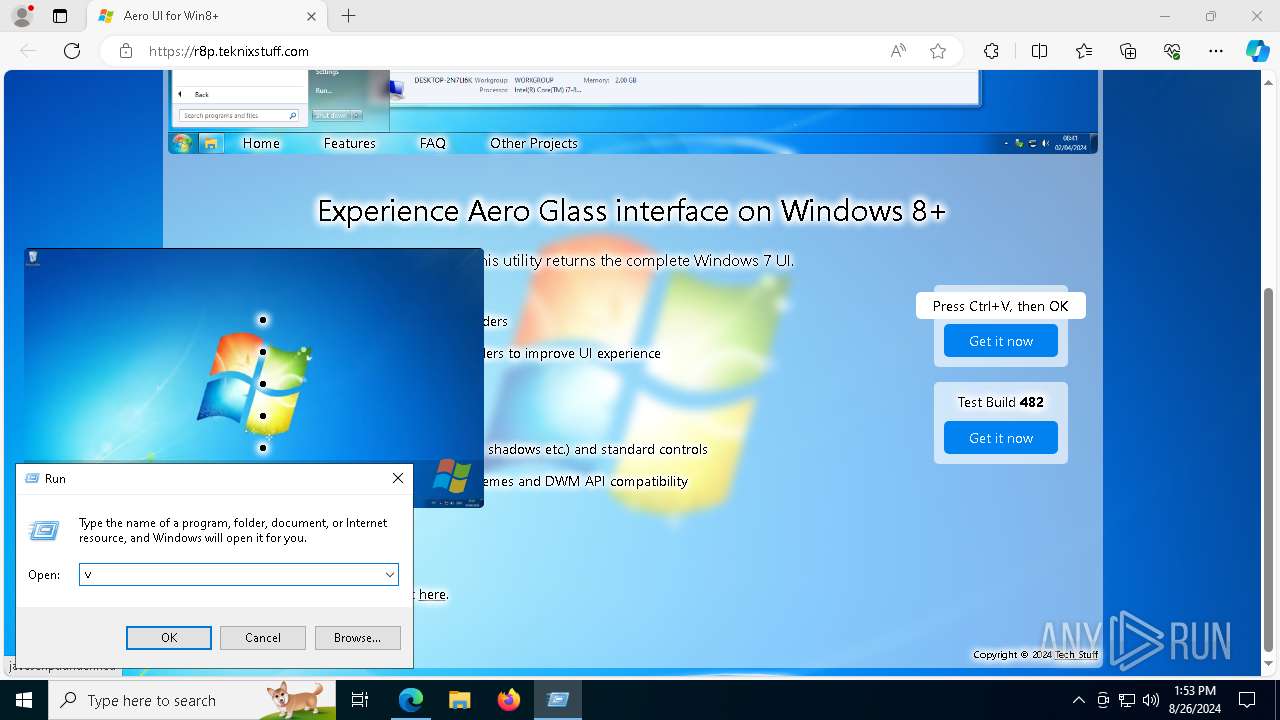
Task: Go back to the previous page
Action: [28, 51]
